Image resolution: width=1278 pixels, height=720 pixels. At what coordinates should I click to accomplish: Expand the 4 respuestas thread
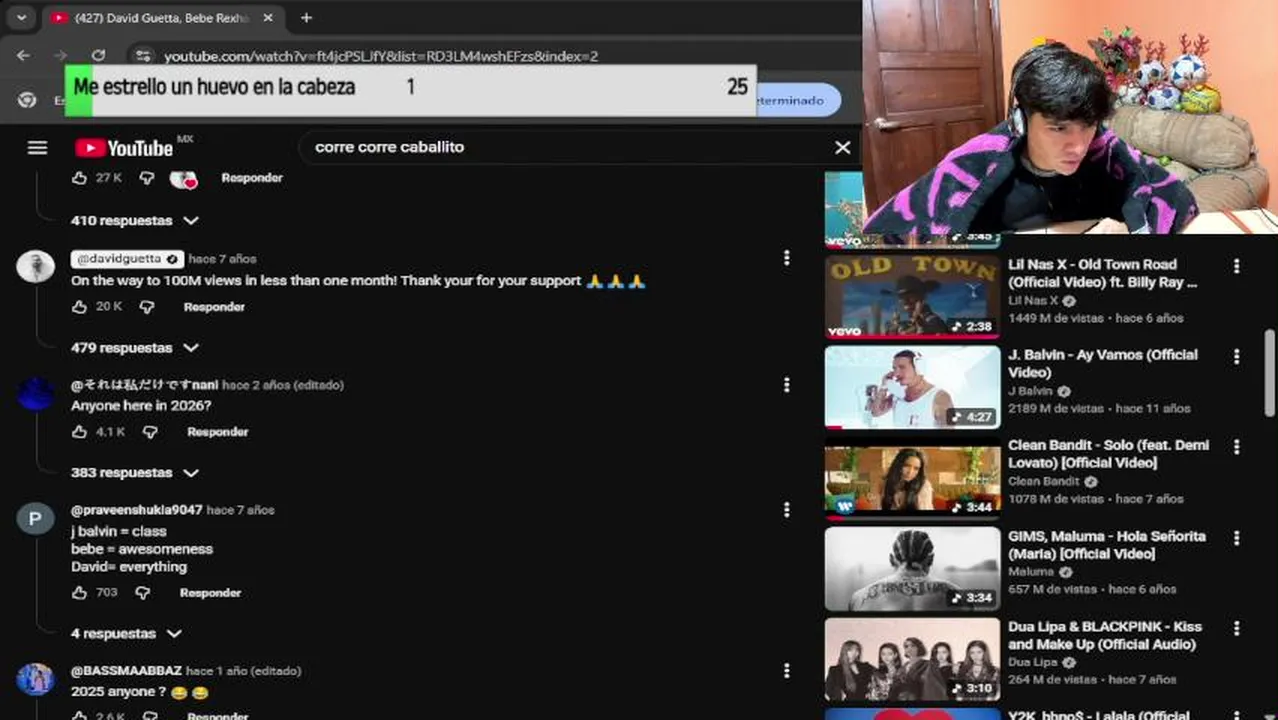pyautogui.click(x=127, y=634)
